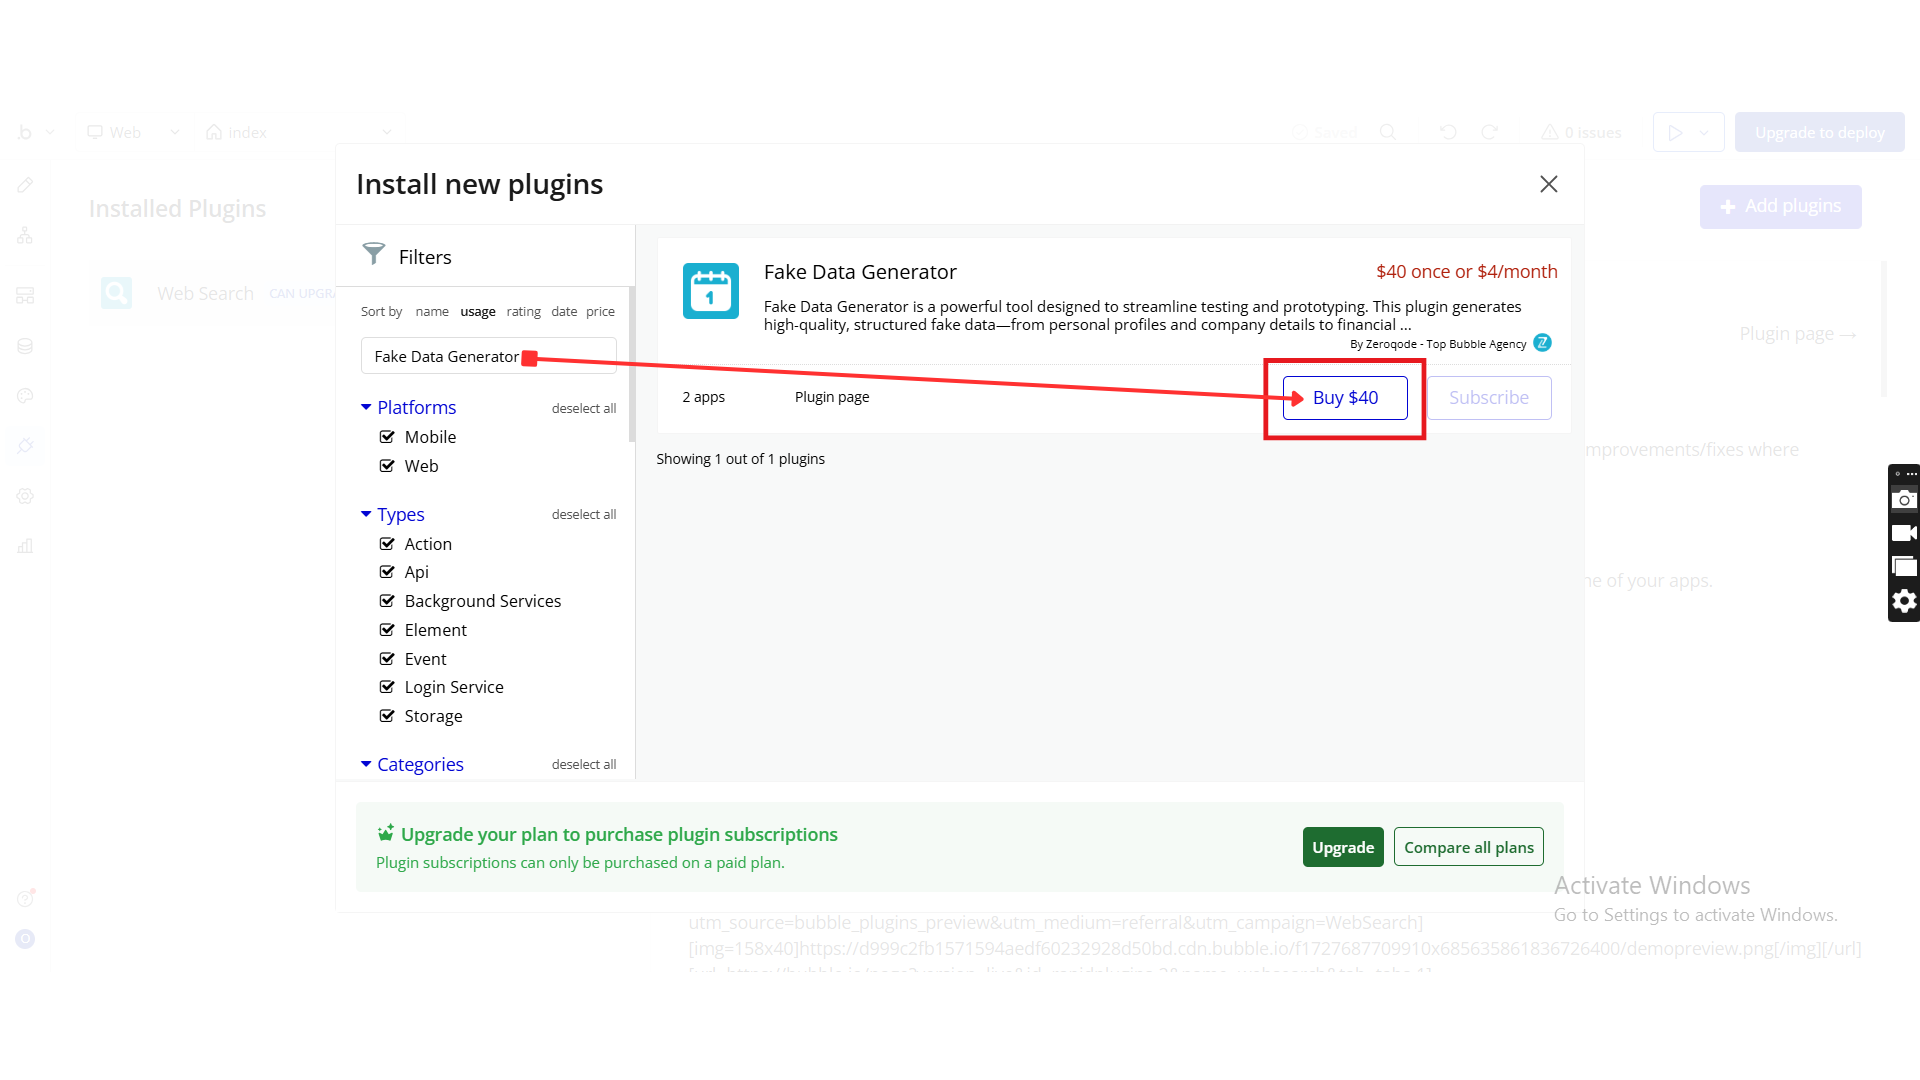This screenshot has width=1920, height=1080.
Task: Close the Install new plugins dialog
Action: tap(1548, 184)
